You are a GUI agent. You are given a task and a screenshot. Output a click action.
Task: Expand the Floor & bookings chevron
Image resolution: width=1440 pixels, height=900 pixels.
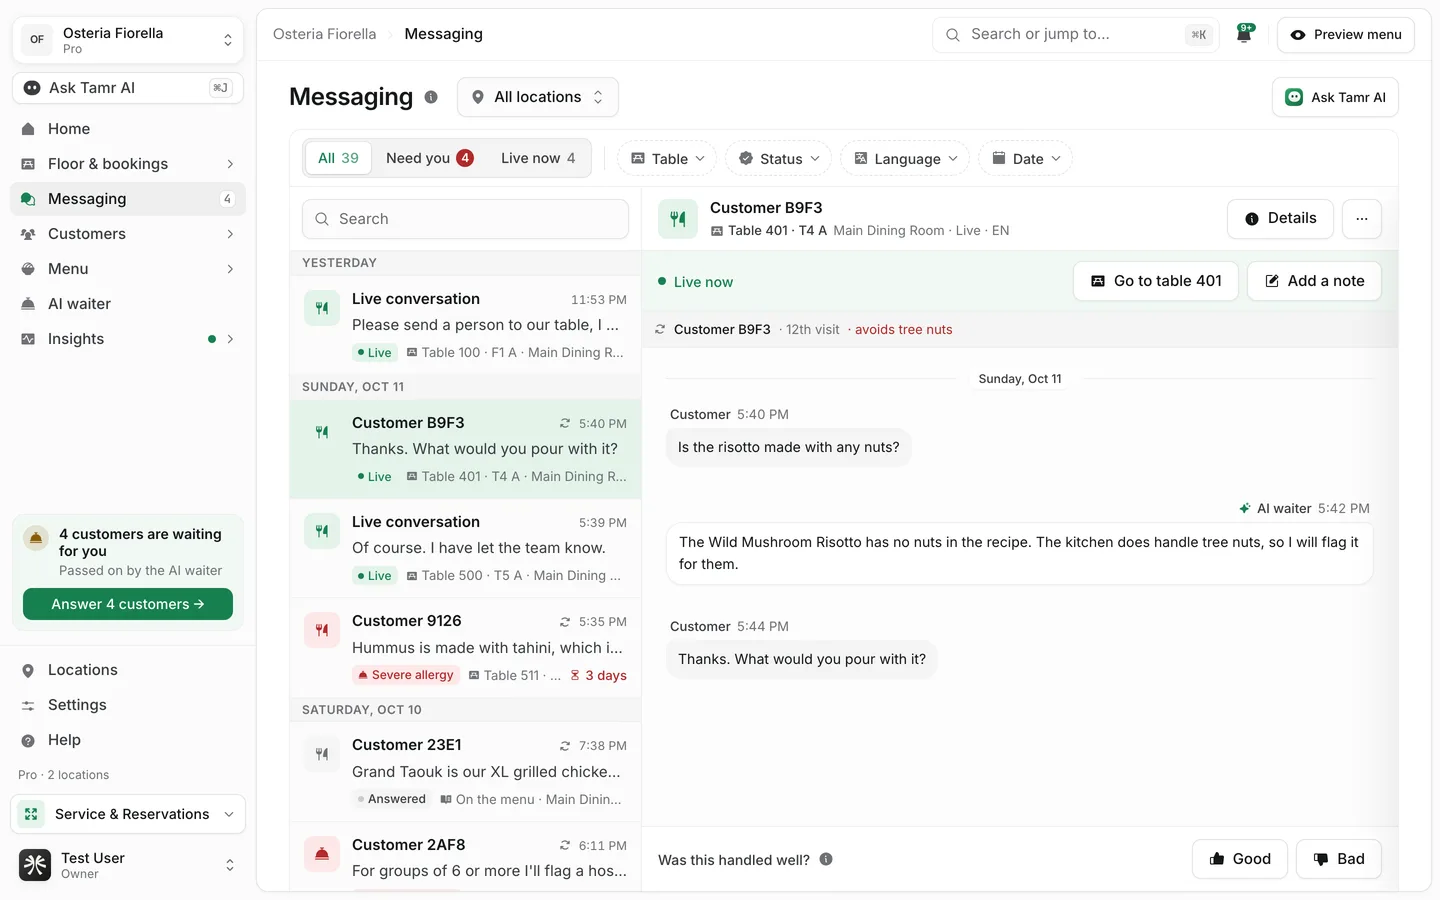pos(230,164)
